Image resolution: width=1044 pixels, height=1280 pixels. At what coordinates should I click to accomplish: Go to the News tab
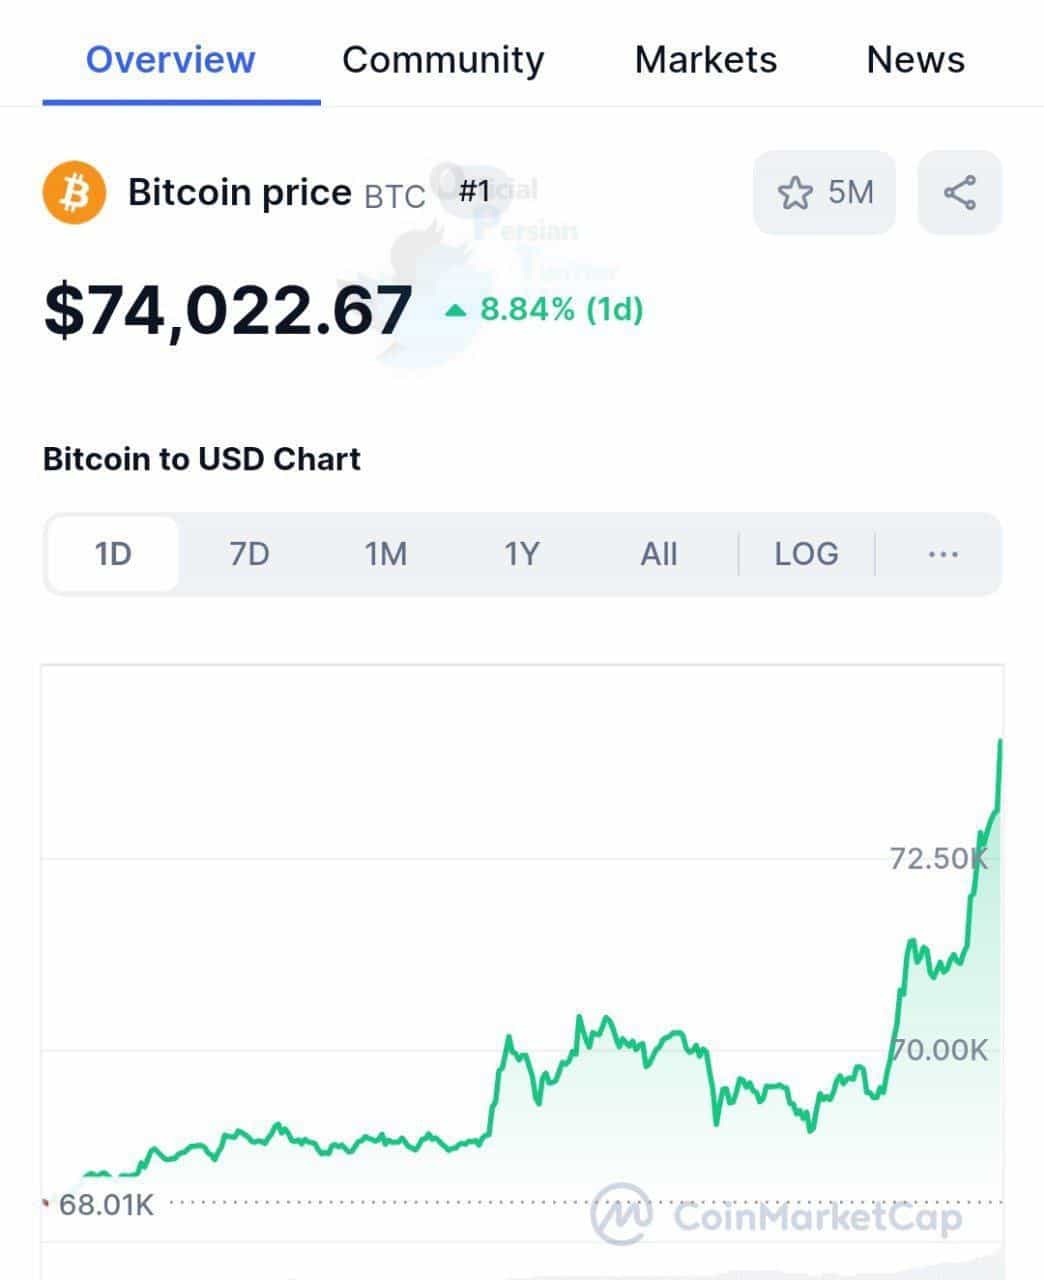click(x=915, y=60)
